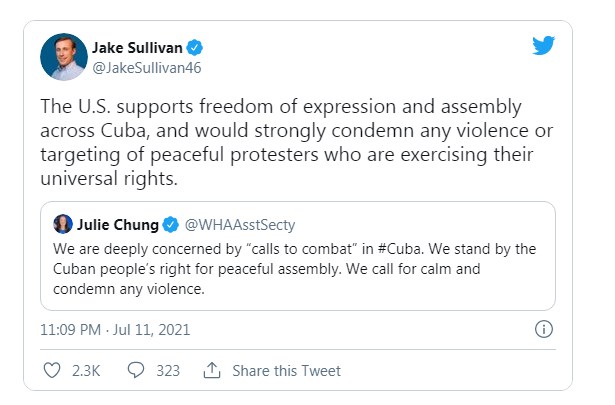Open Jake Sullivan's profile picture

(64, 57)
